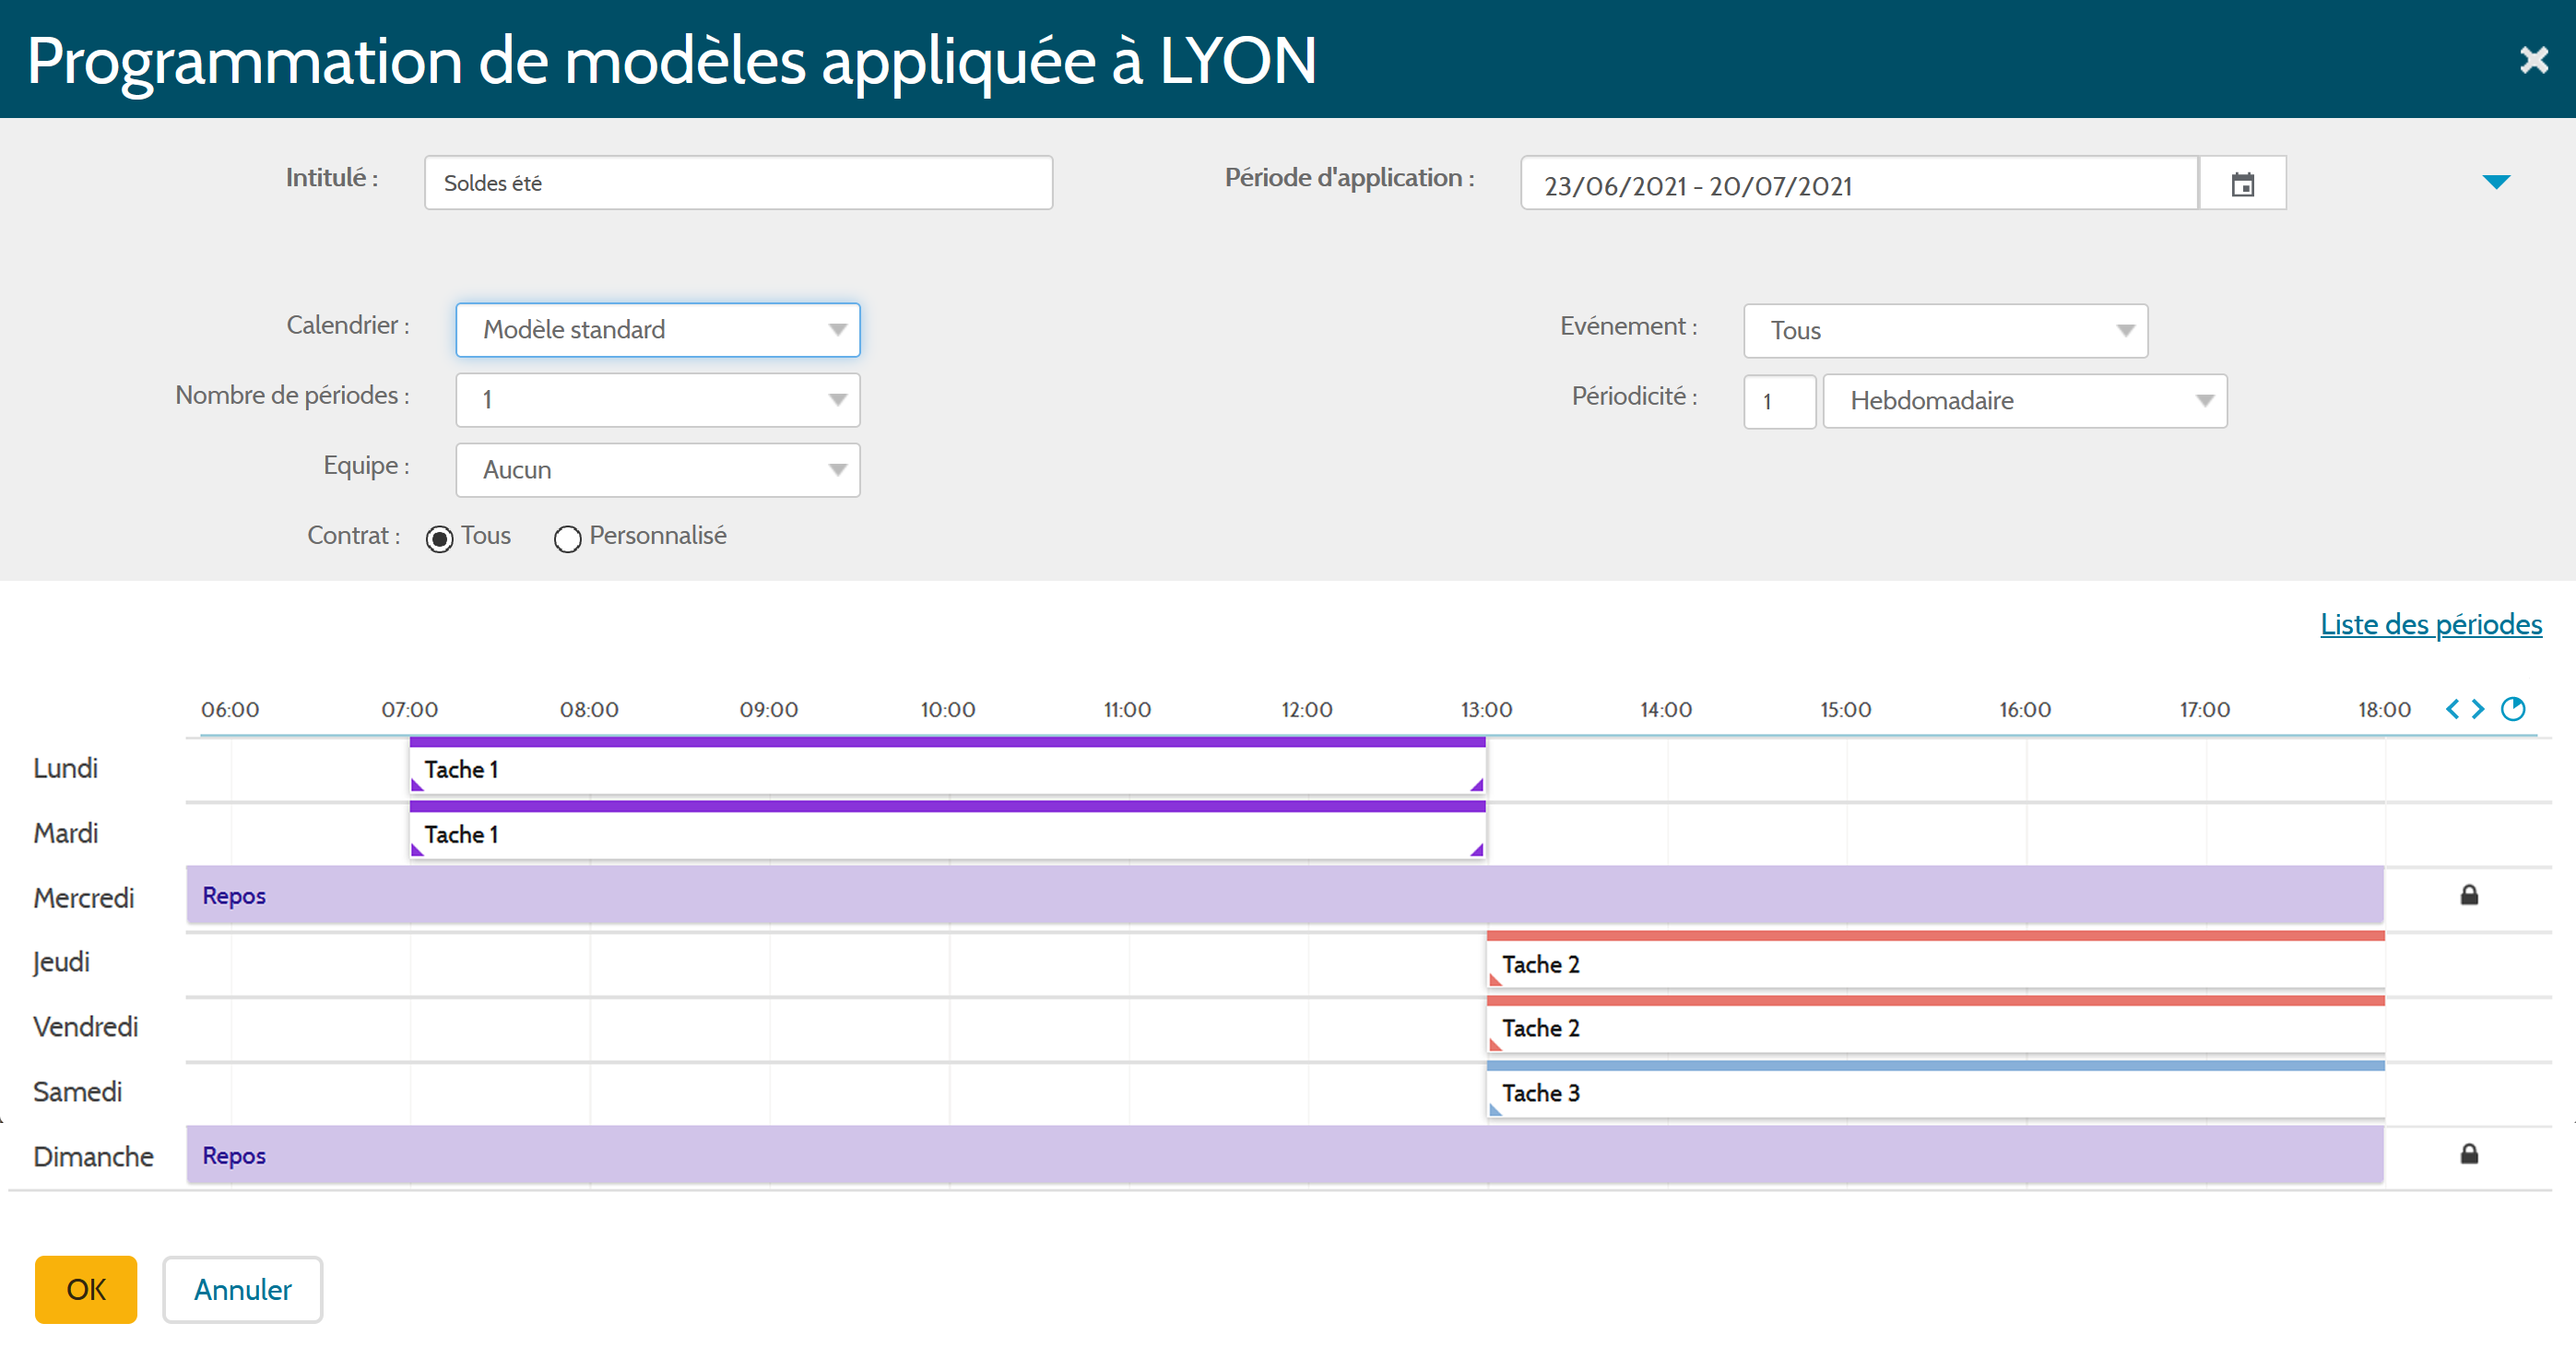2576x1347 pixels.
Task: Click the lock icon on Mercredi row
Action: (2469, 895)
